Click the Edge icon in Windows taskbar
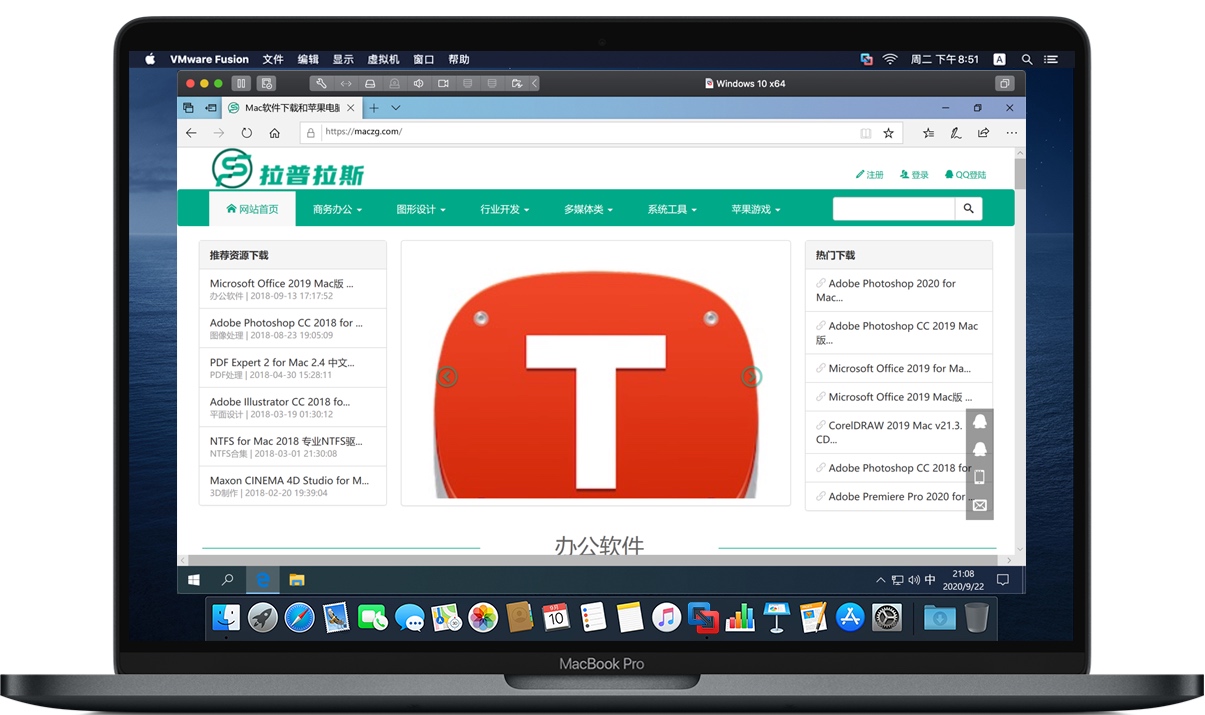The image size is (1205, 715). point(263,579)
